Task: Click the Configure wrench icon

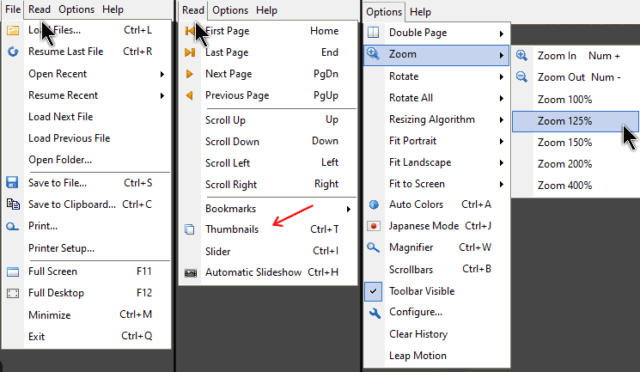Action: 375,313
